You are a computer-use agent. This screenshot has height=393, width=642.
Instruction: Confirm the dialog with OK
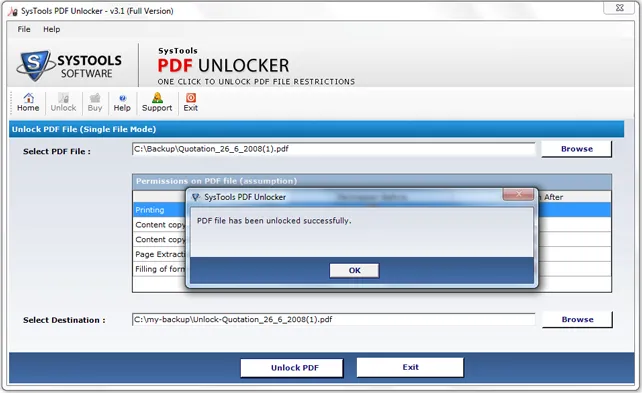pyautogui.click(x=354, y=270)
